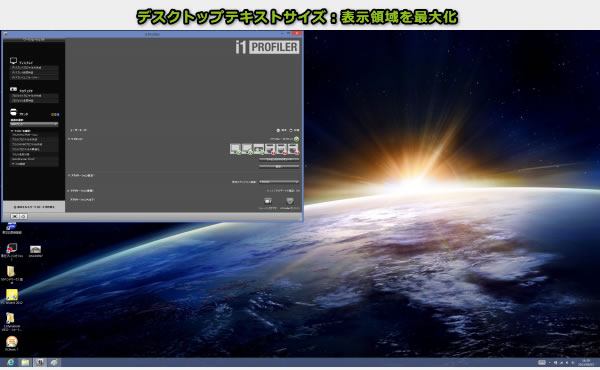600x370 pixels.
Task: Click the last device thumbnail with red badge
Action: [x=293, y=149]
